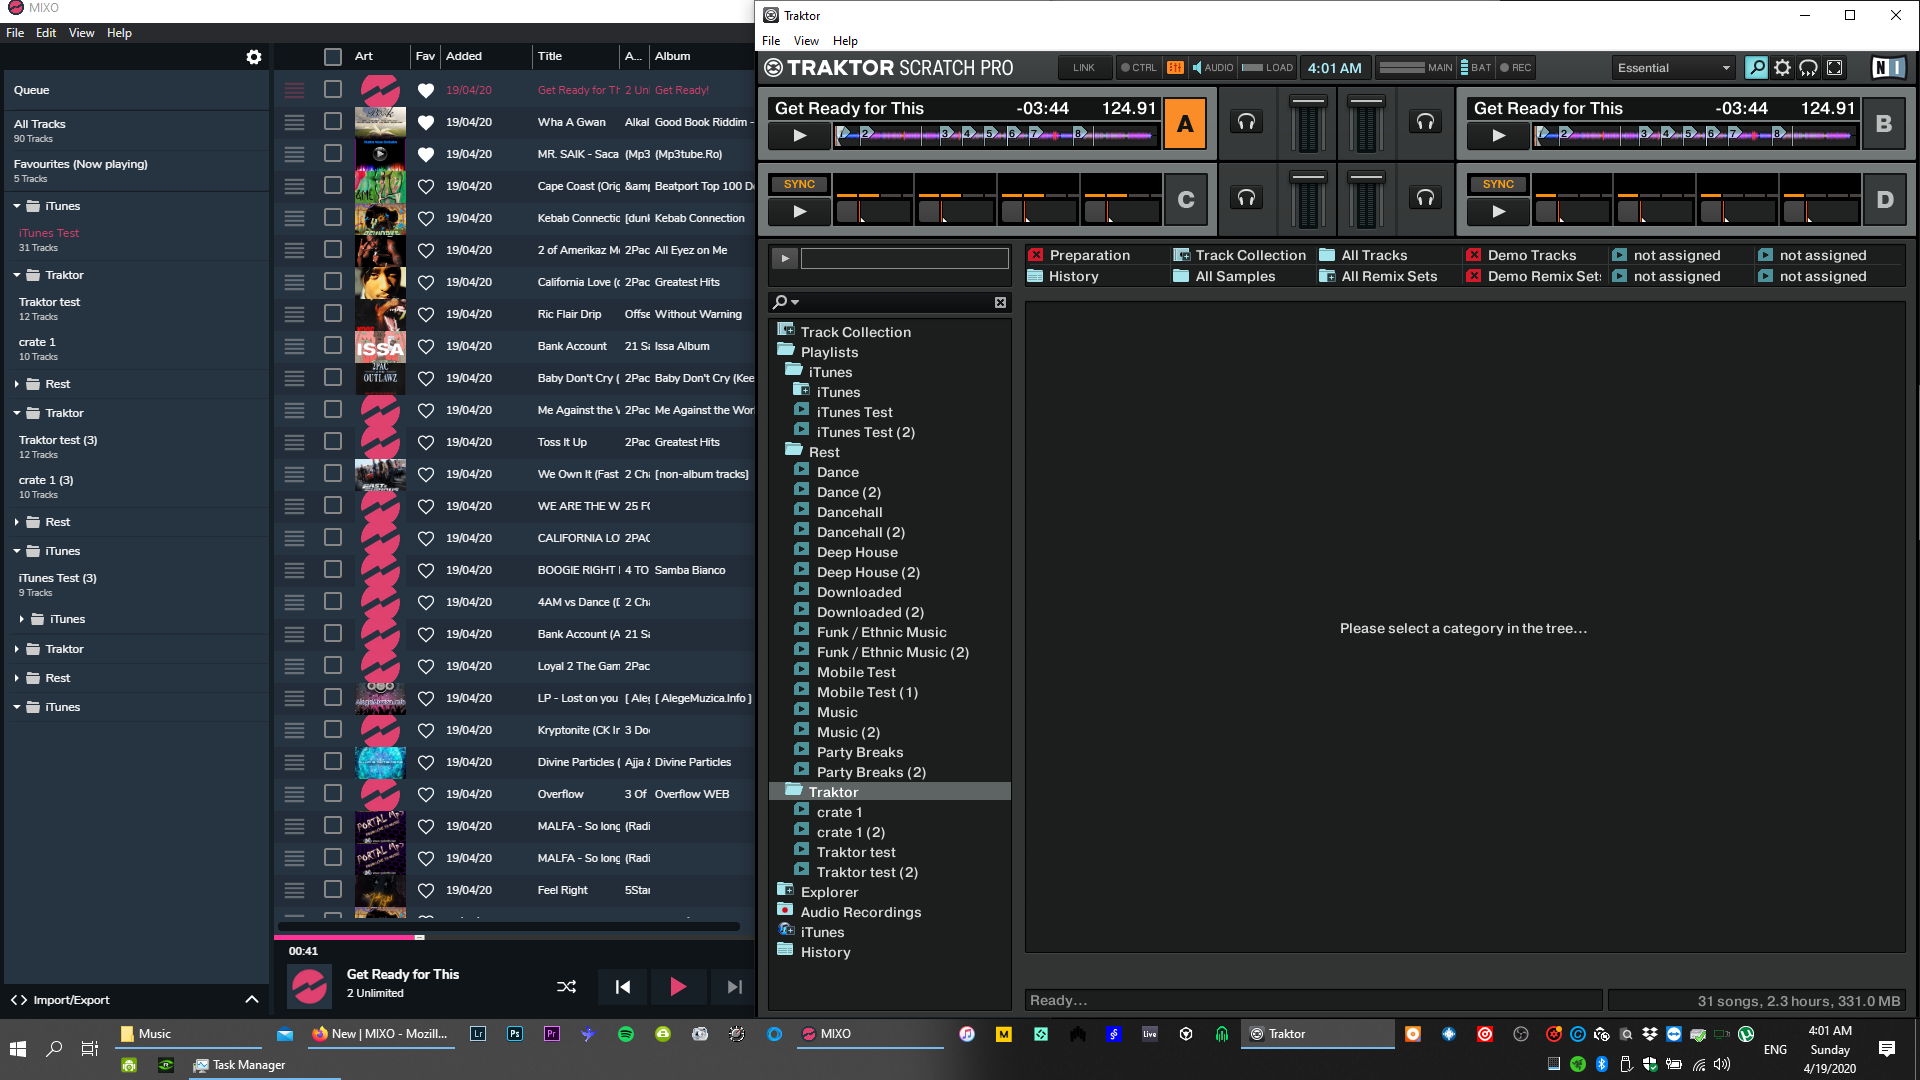Toggle shuffle in MIXO player
This screenshot has height=1080, width=1920.
566,987
